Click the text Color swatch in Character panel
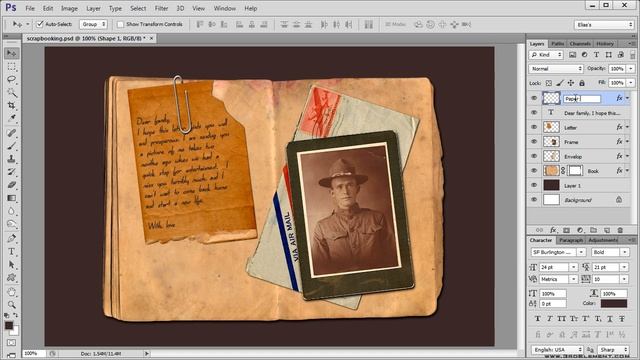The height and width of the screenshot is (360, 640). (613, 303)
